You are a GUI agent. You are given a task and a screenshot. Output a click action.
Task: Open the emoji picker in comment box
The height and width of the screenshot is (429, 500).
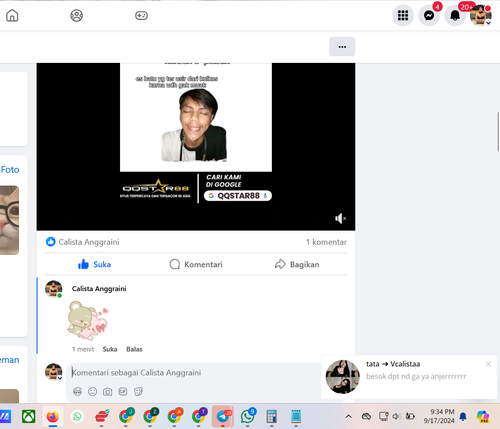(x=92, y=392)
